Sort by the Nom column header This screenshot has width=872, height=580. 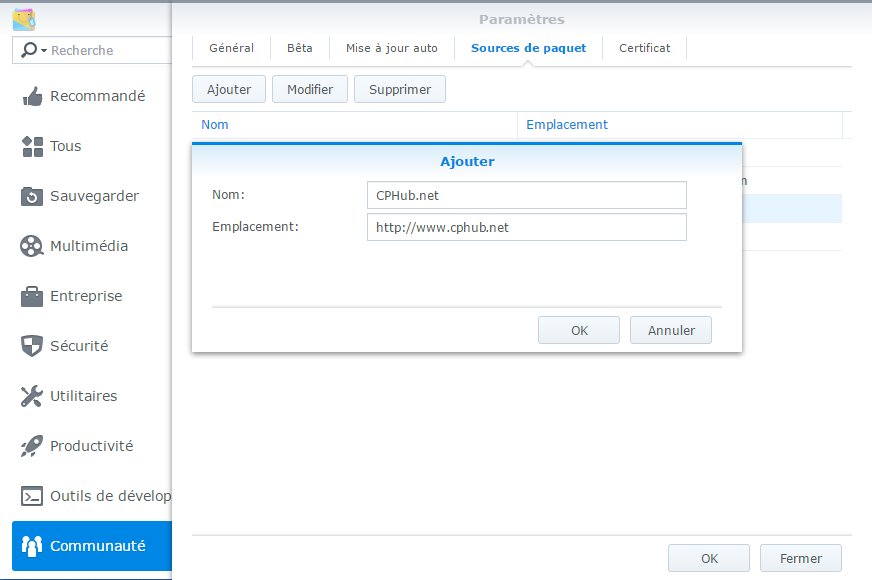click(x=355, y=125)
